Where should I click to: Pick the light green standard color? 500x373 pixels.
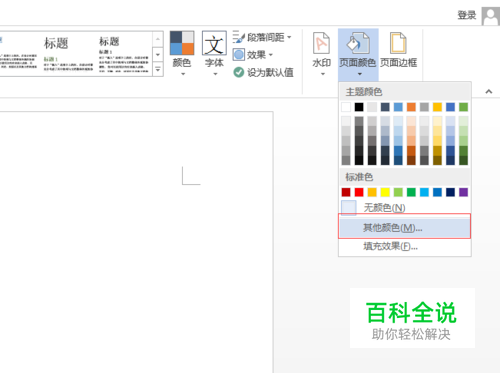click(x=398, y=192)
